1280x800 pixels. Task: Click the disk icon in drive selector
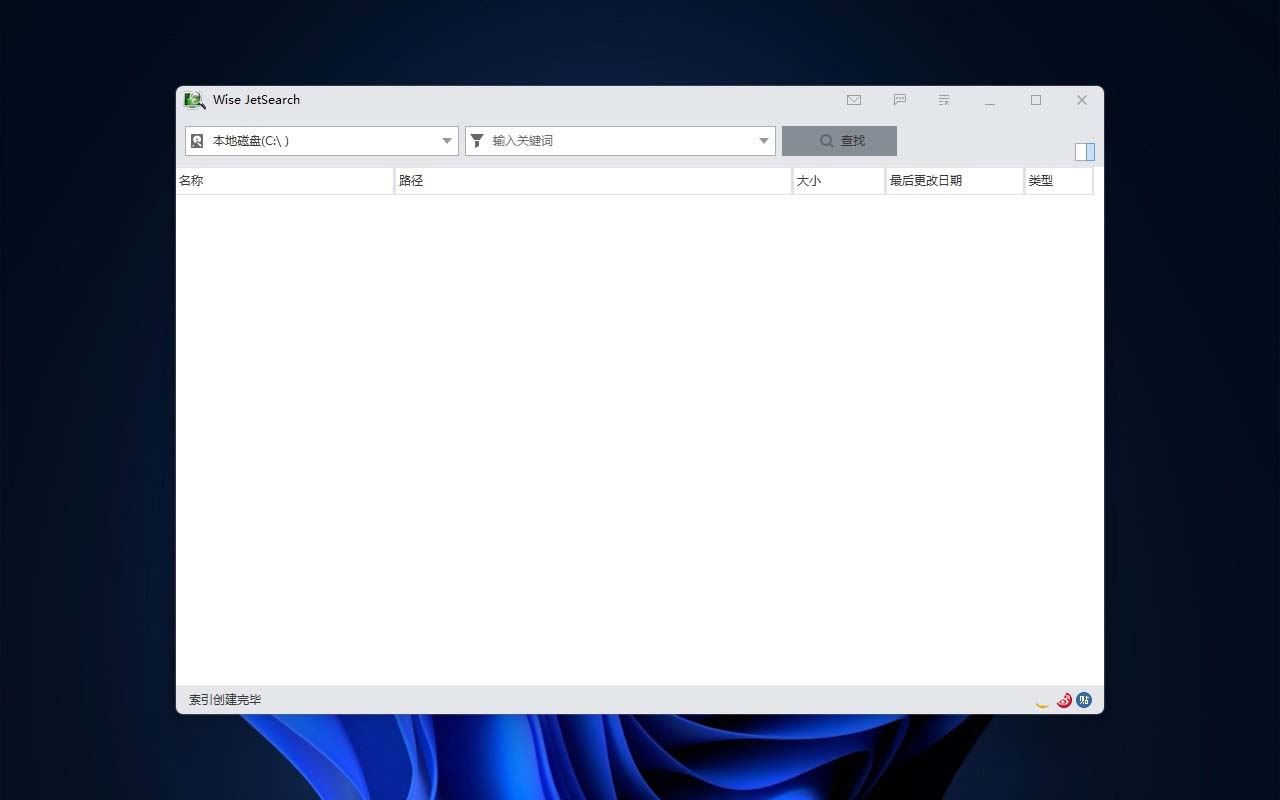pyautogui.click(x=198, y=141)
